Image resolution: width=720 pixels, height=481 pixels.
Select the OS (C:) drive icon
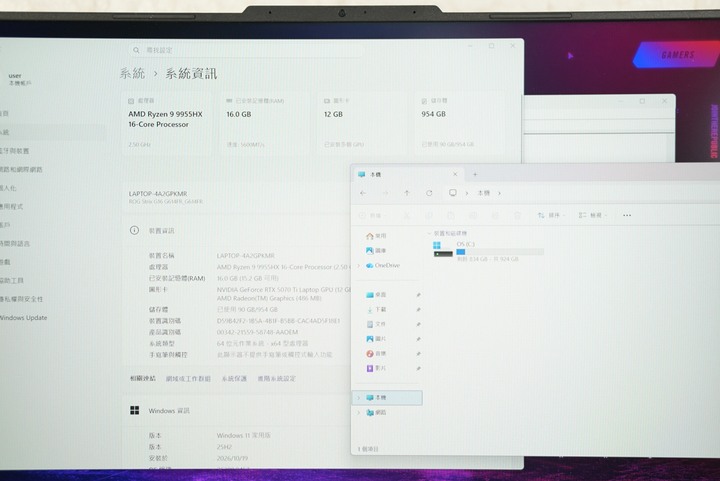pyautogui.click(x=443, y=249)
